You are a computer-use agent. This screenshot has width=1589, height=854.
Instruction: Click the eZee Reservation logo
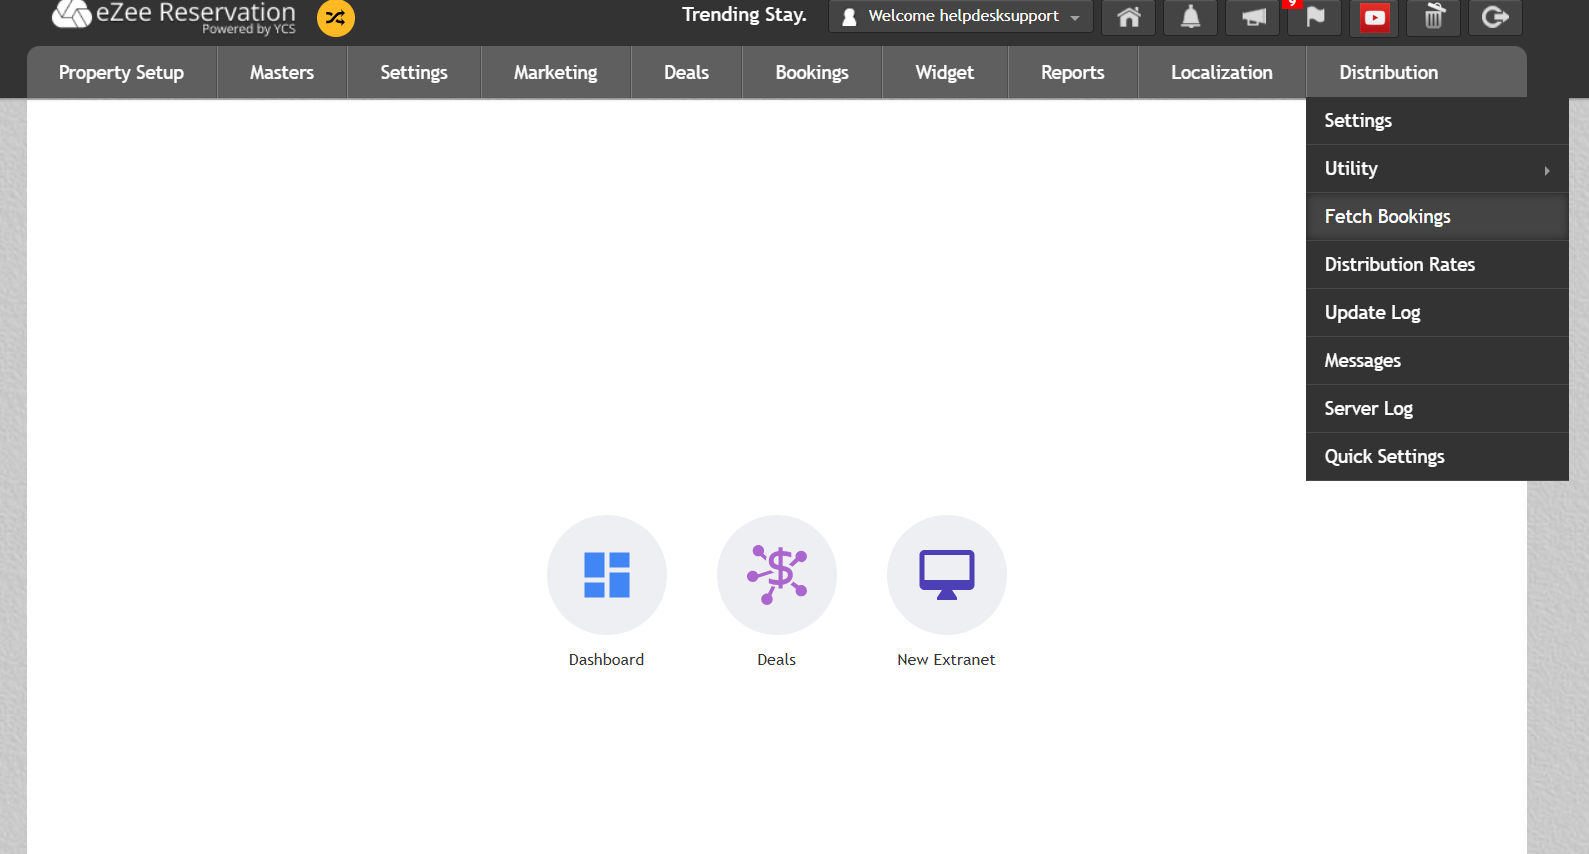coord(174,16)
